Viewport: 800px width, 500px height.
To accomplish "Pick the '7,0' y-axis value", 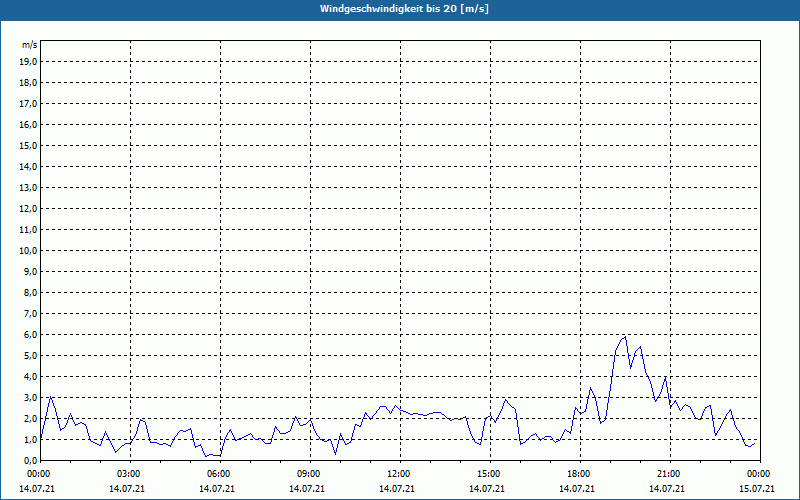I will pyautogui.click(x=30, y=313).
